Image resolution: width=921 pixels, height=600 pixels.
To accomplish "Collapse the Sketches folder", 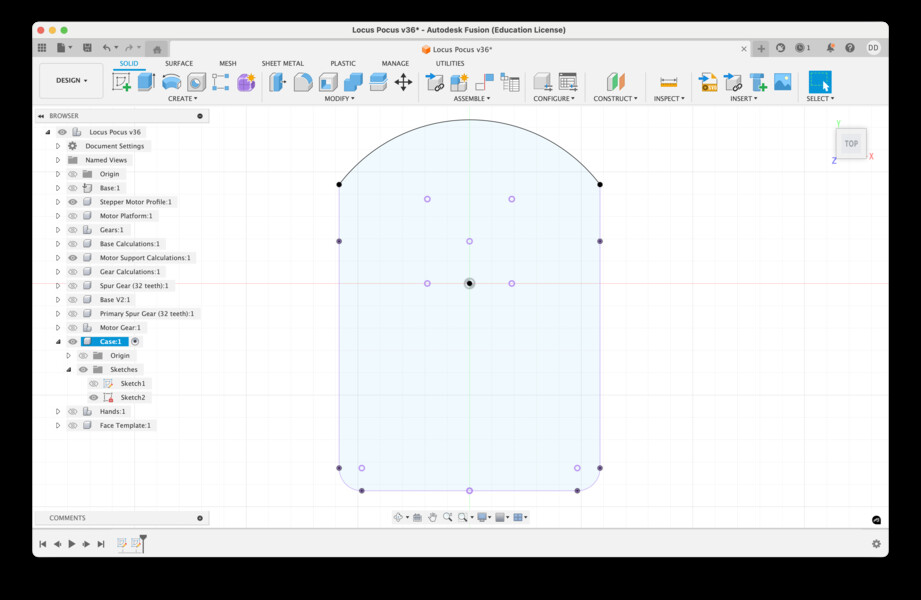I will 68,370.
